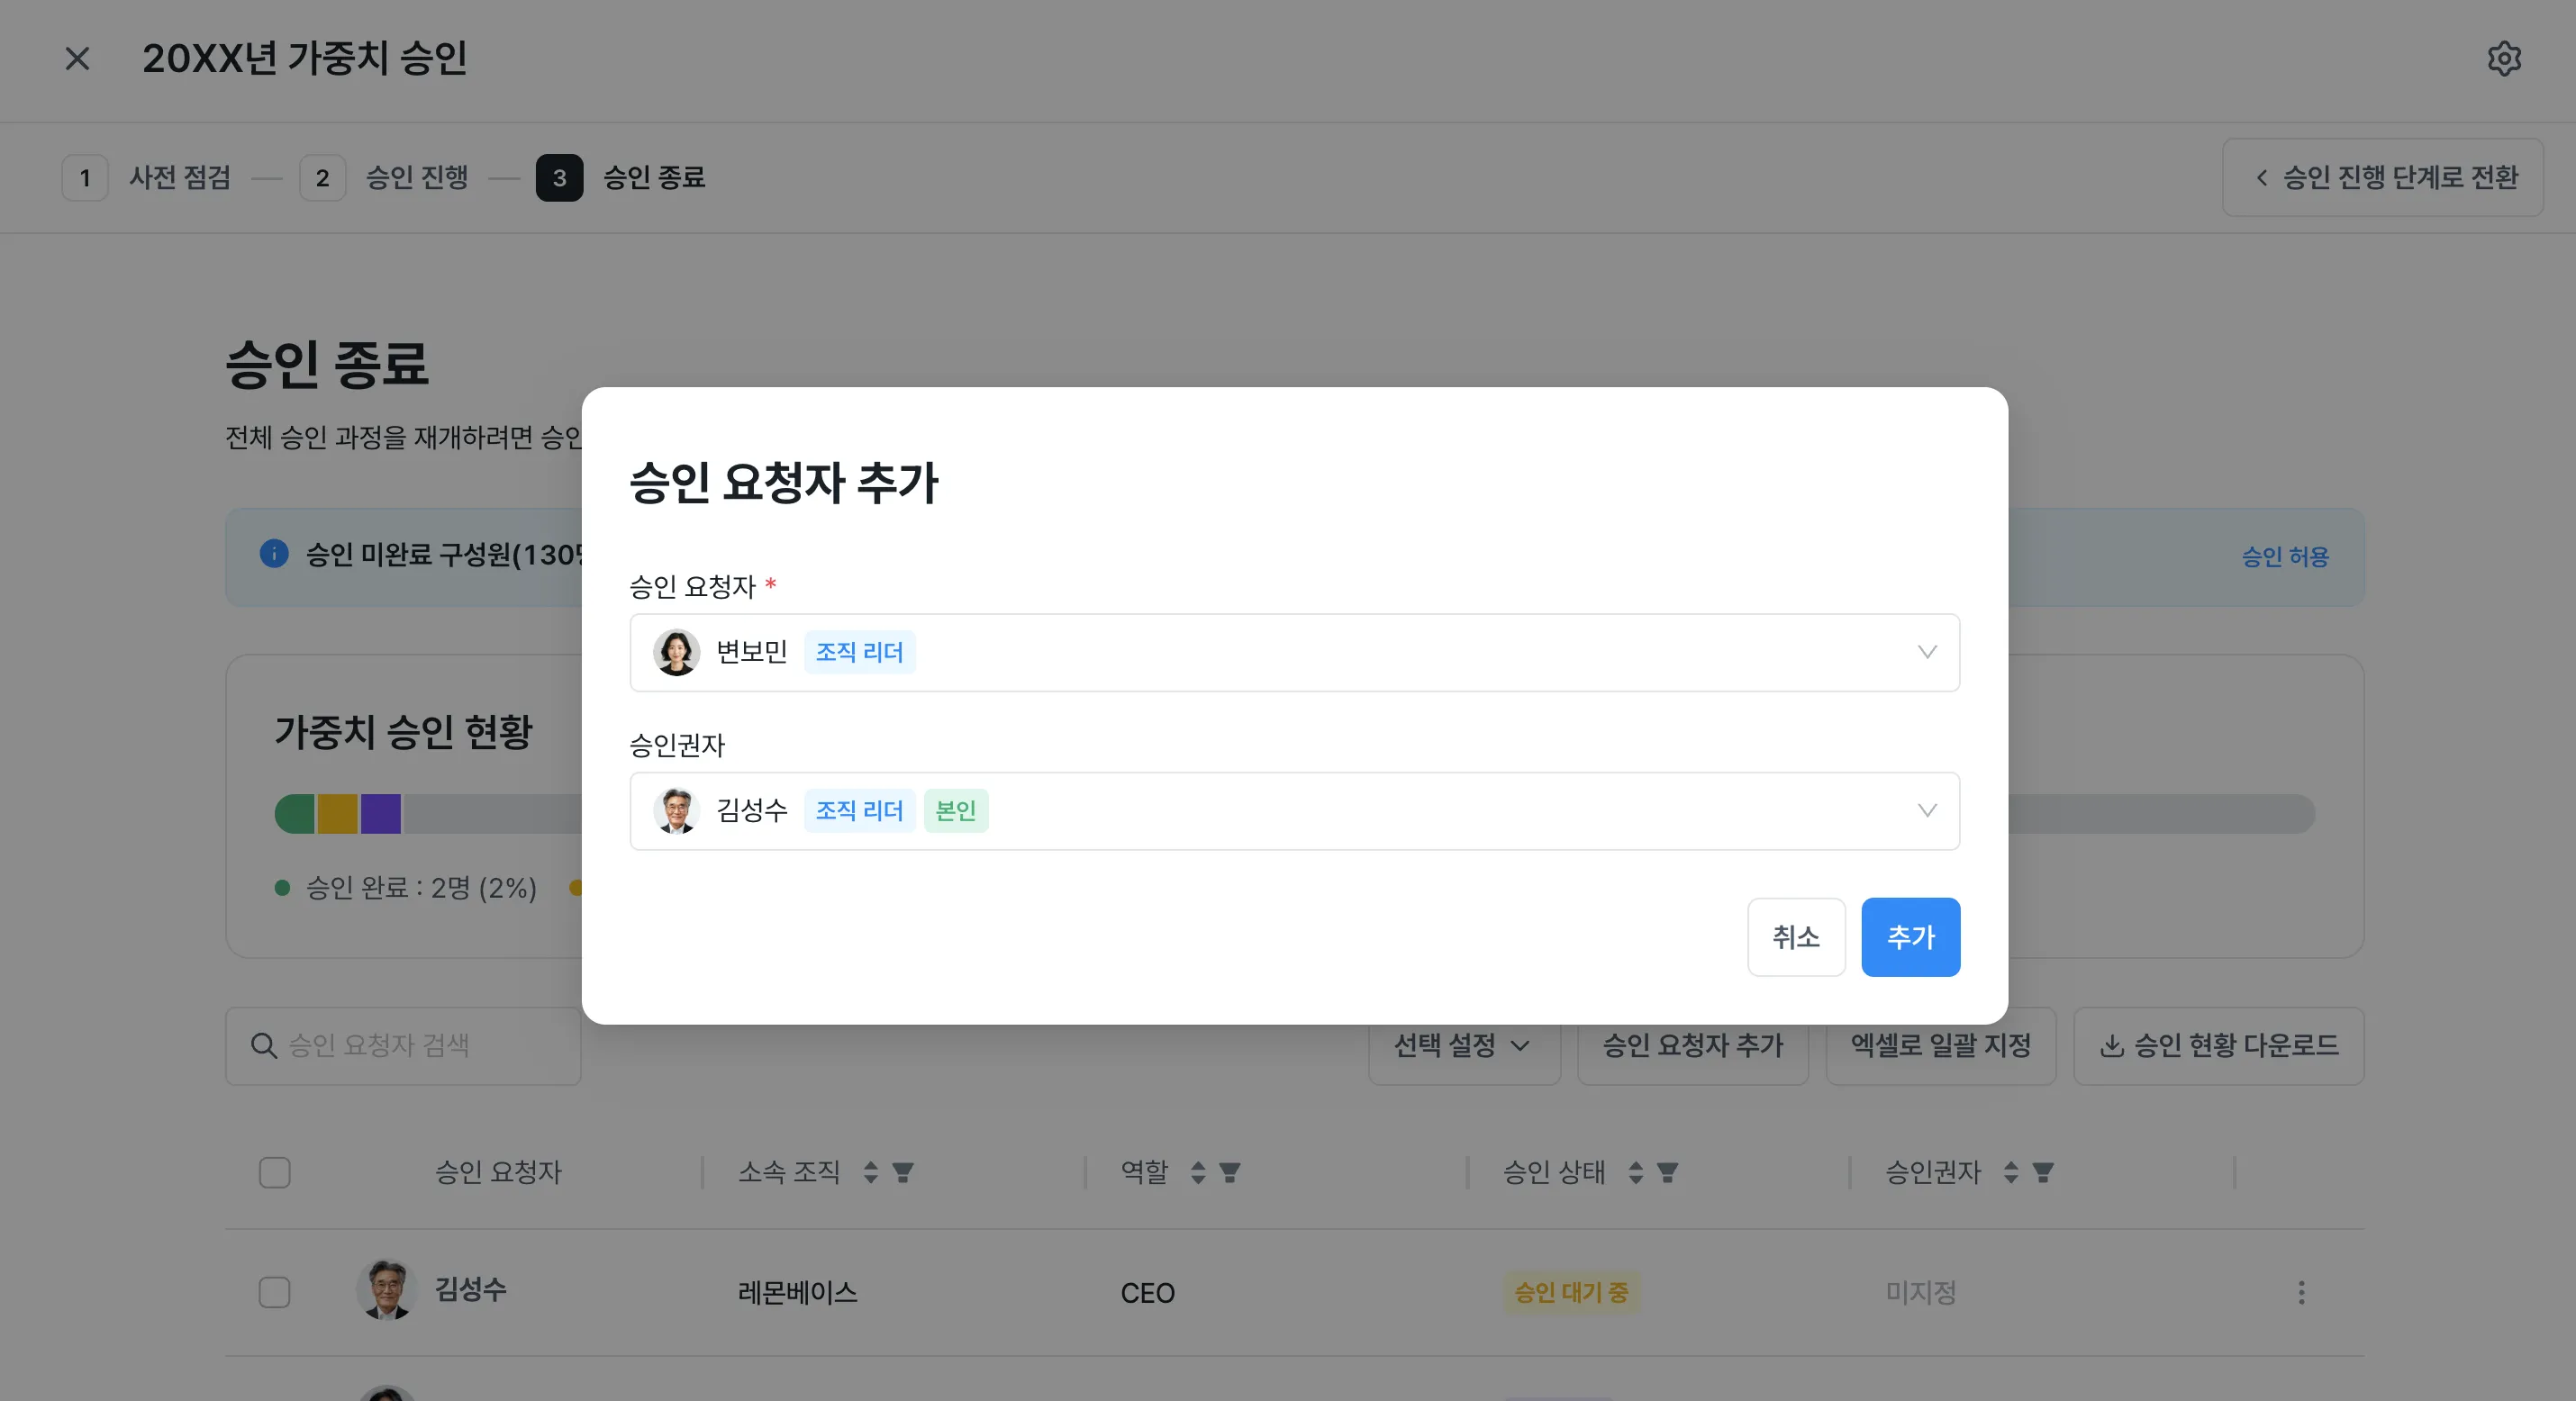Click the 조직 리더 tag beside 변보민
This screenshot has height=1401, width=2576.
[x=859, y=652]
